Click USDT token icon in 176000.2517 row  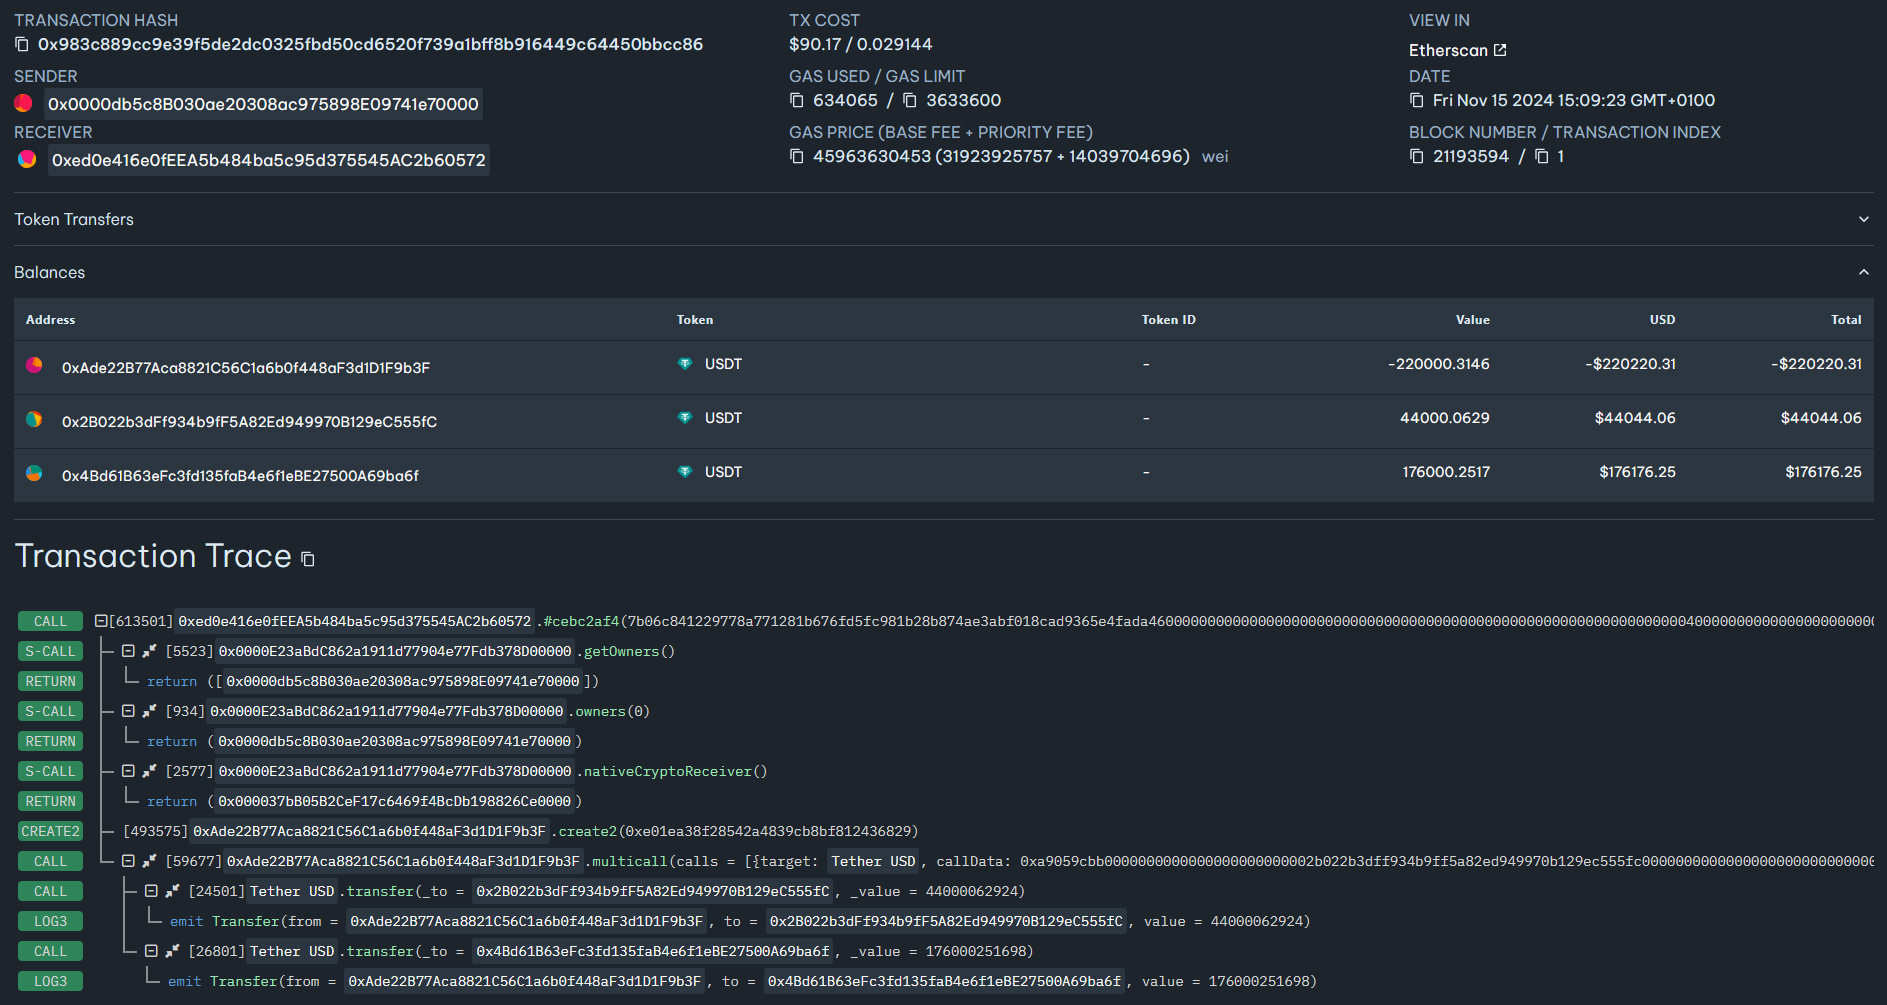click(685, 472)
